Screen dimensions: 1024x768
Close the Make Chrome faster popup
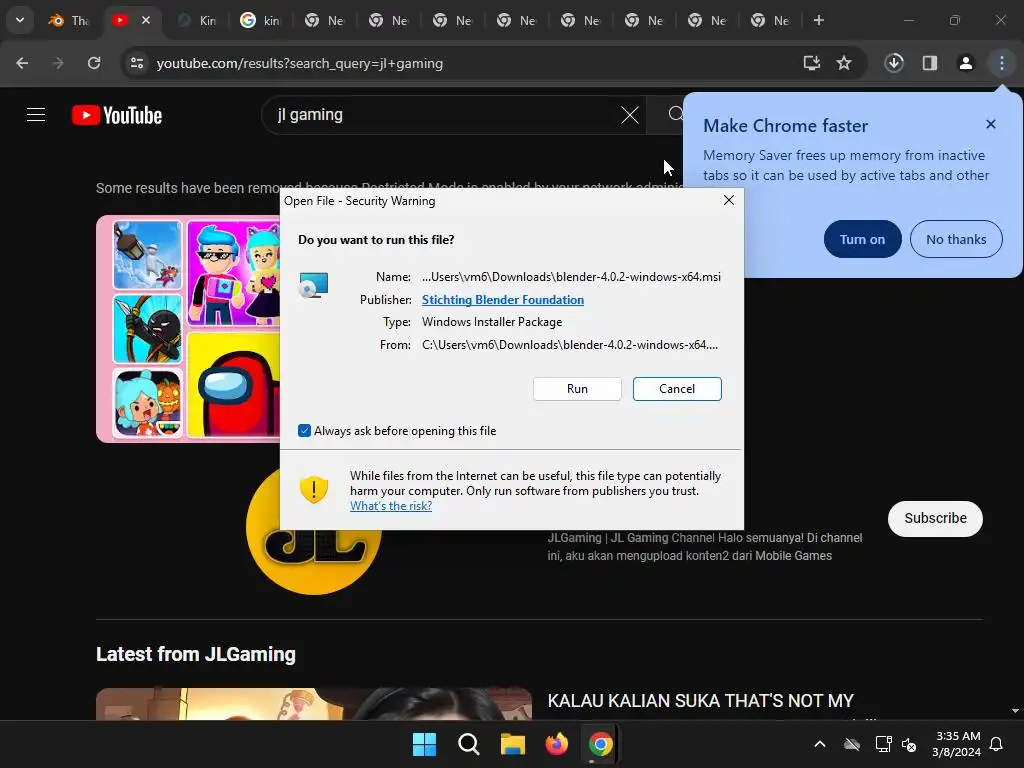[991, 124]
